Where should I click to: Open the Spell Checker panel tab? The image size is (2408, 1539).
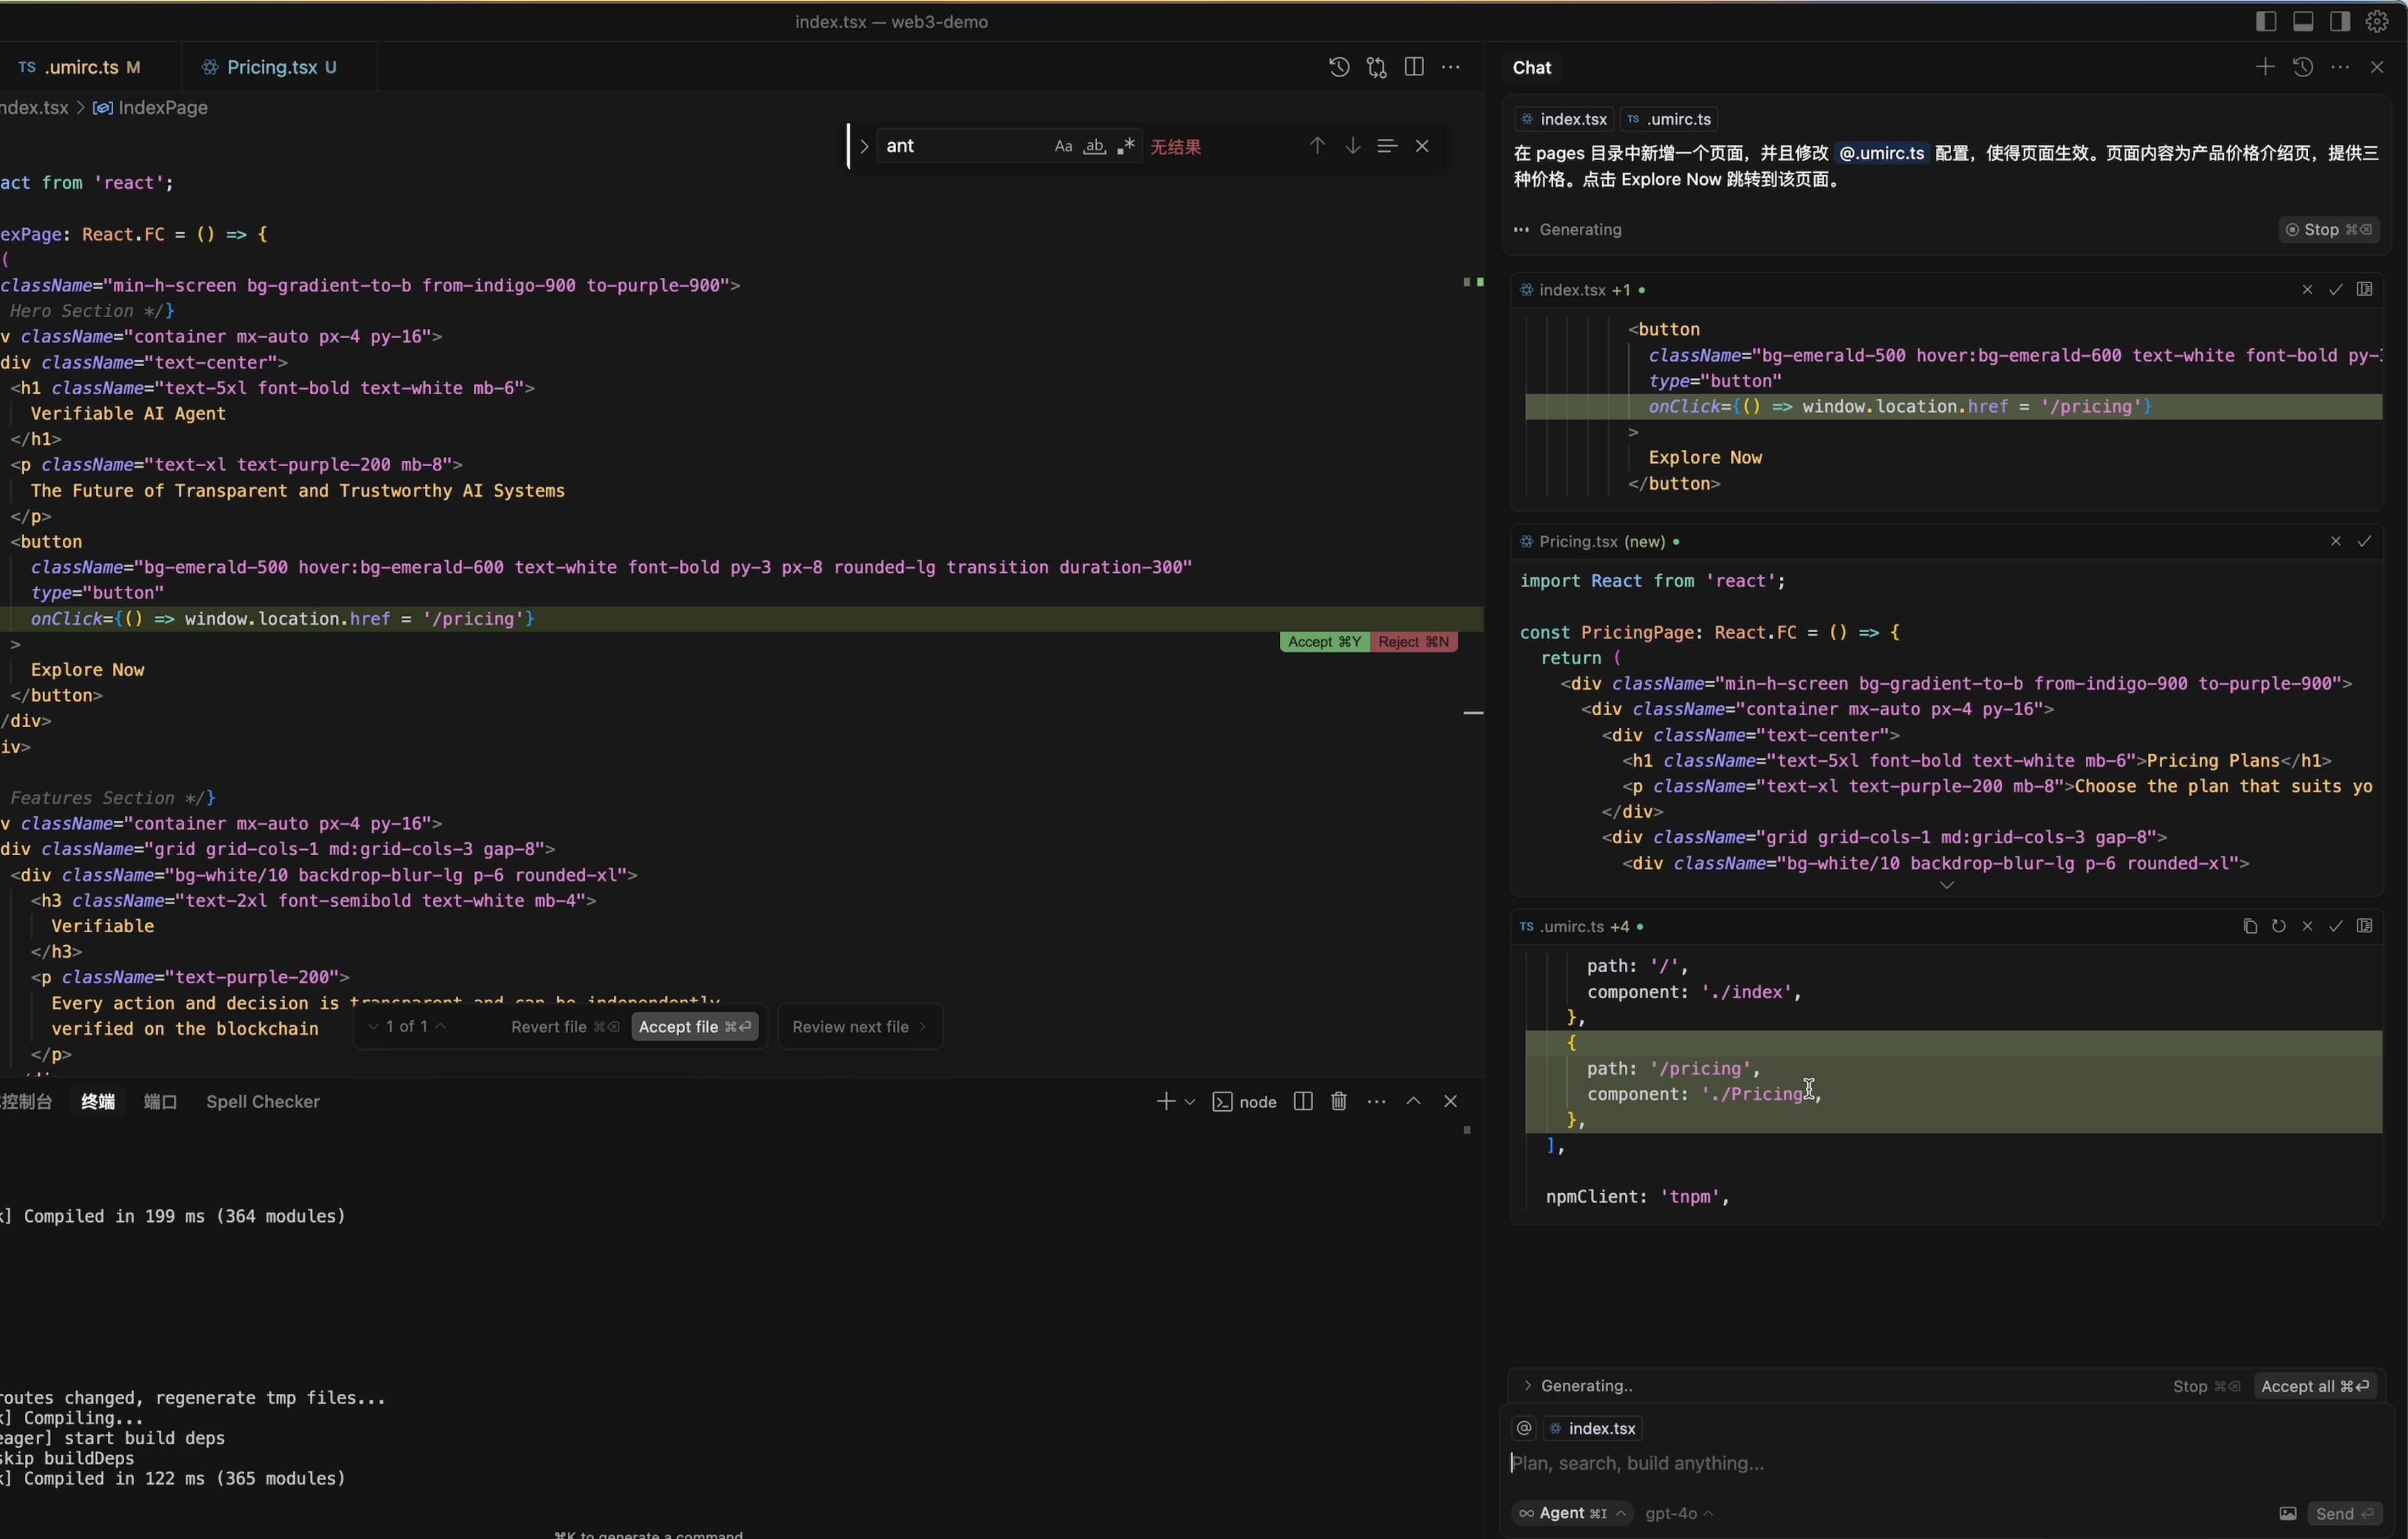point(262,1101)
